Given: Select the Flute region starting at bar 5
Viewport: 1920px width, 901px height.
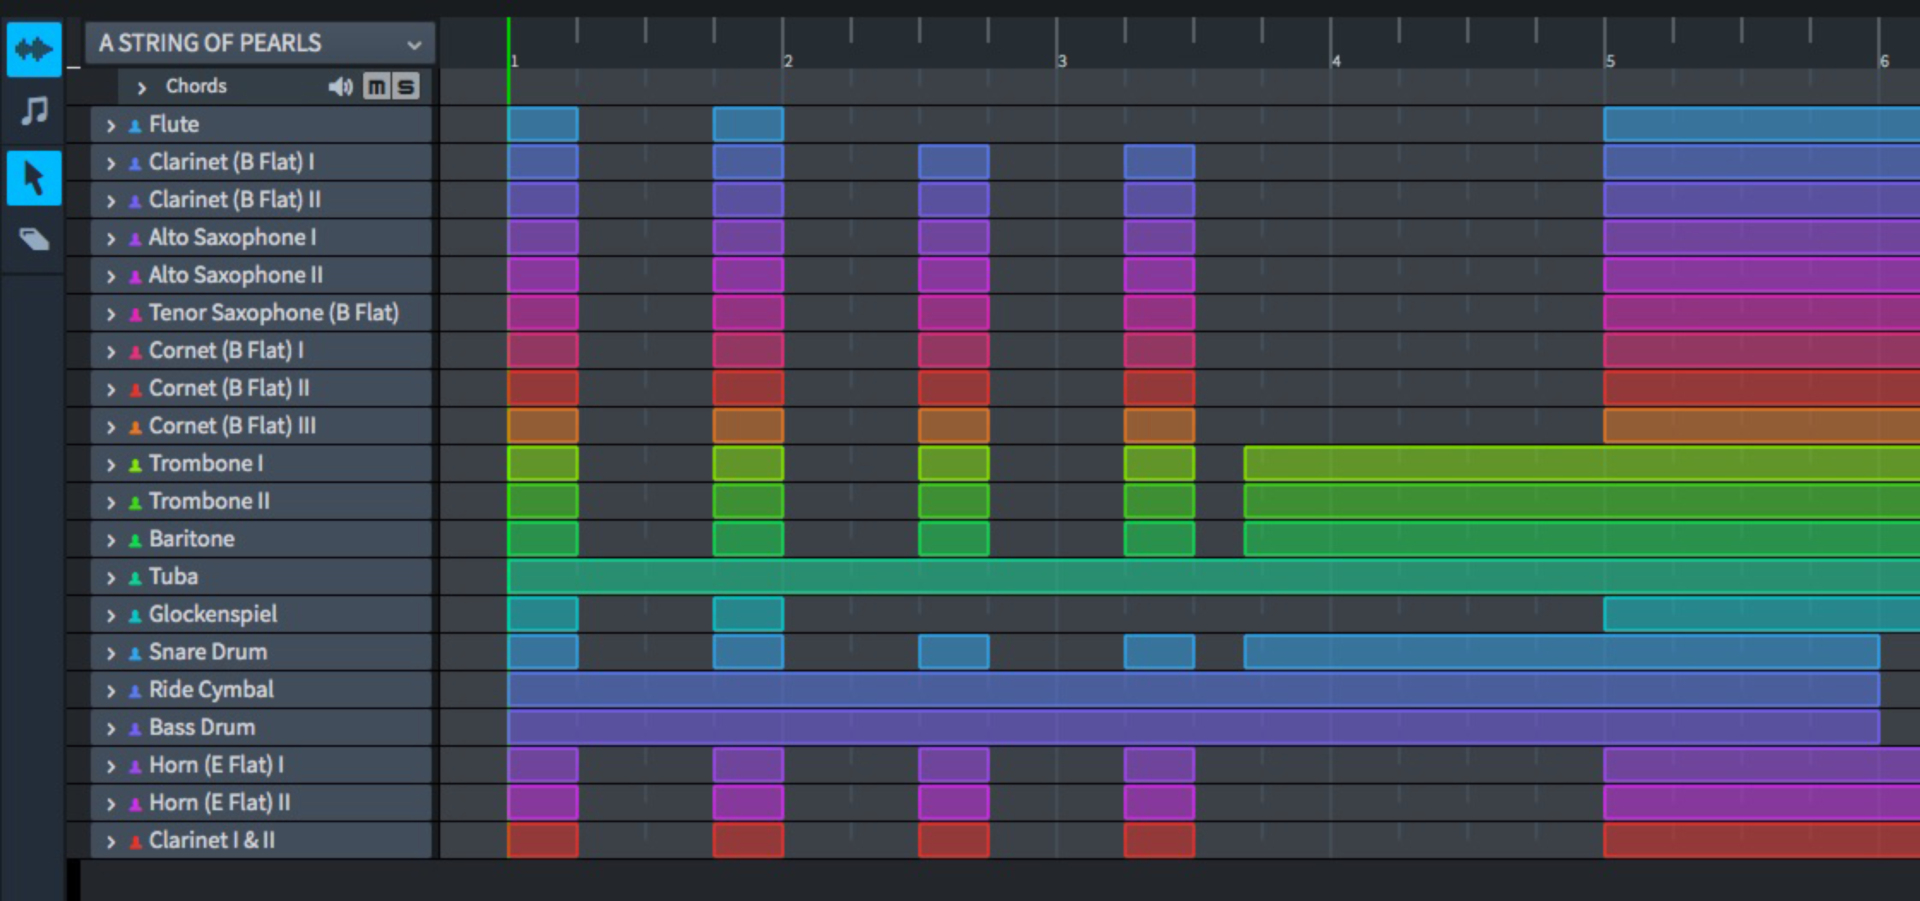Looking at the screenshot, I should [x=1761, y=124].
